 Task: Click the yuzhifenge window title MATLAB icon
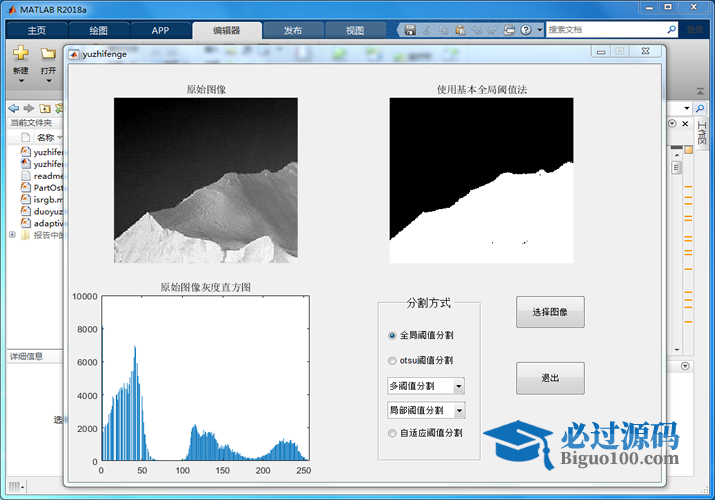pos(73,54)
